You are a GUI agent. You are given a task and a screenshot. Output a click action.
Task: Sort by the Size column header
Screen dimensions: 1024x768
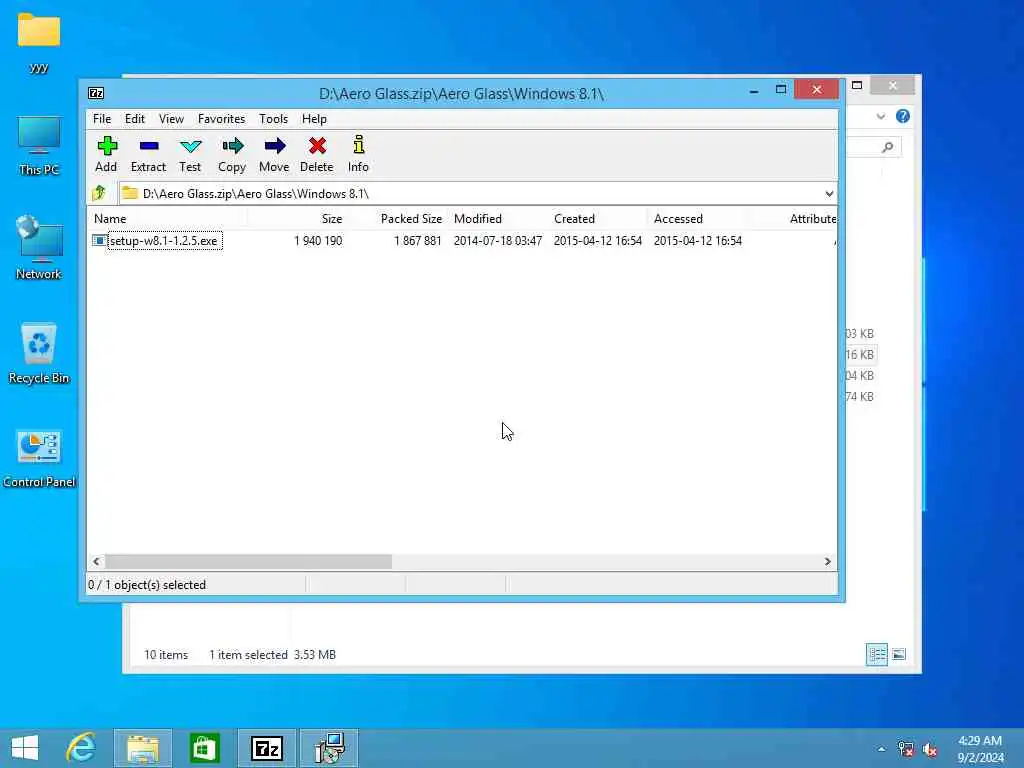coord(297,219)
